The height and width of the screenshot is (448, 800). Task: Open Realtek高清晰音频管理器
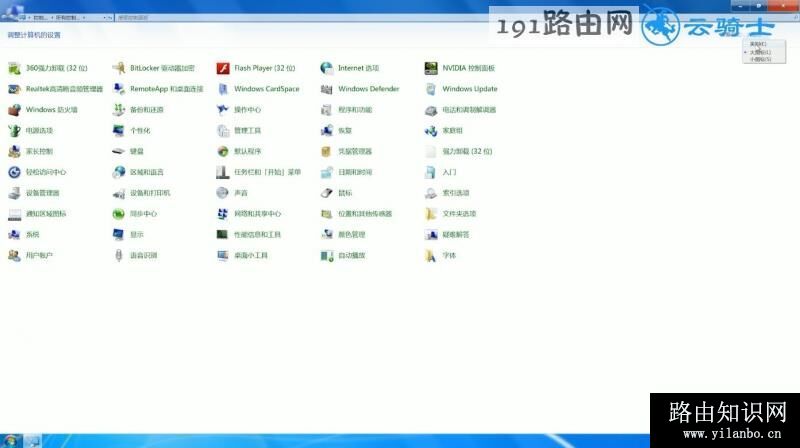point(56,89)
